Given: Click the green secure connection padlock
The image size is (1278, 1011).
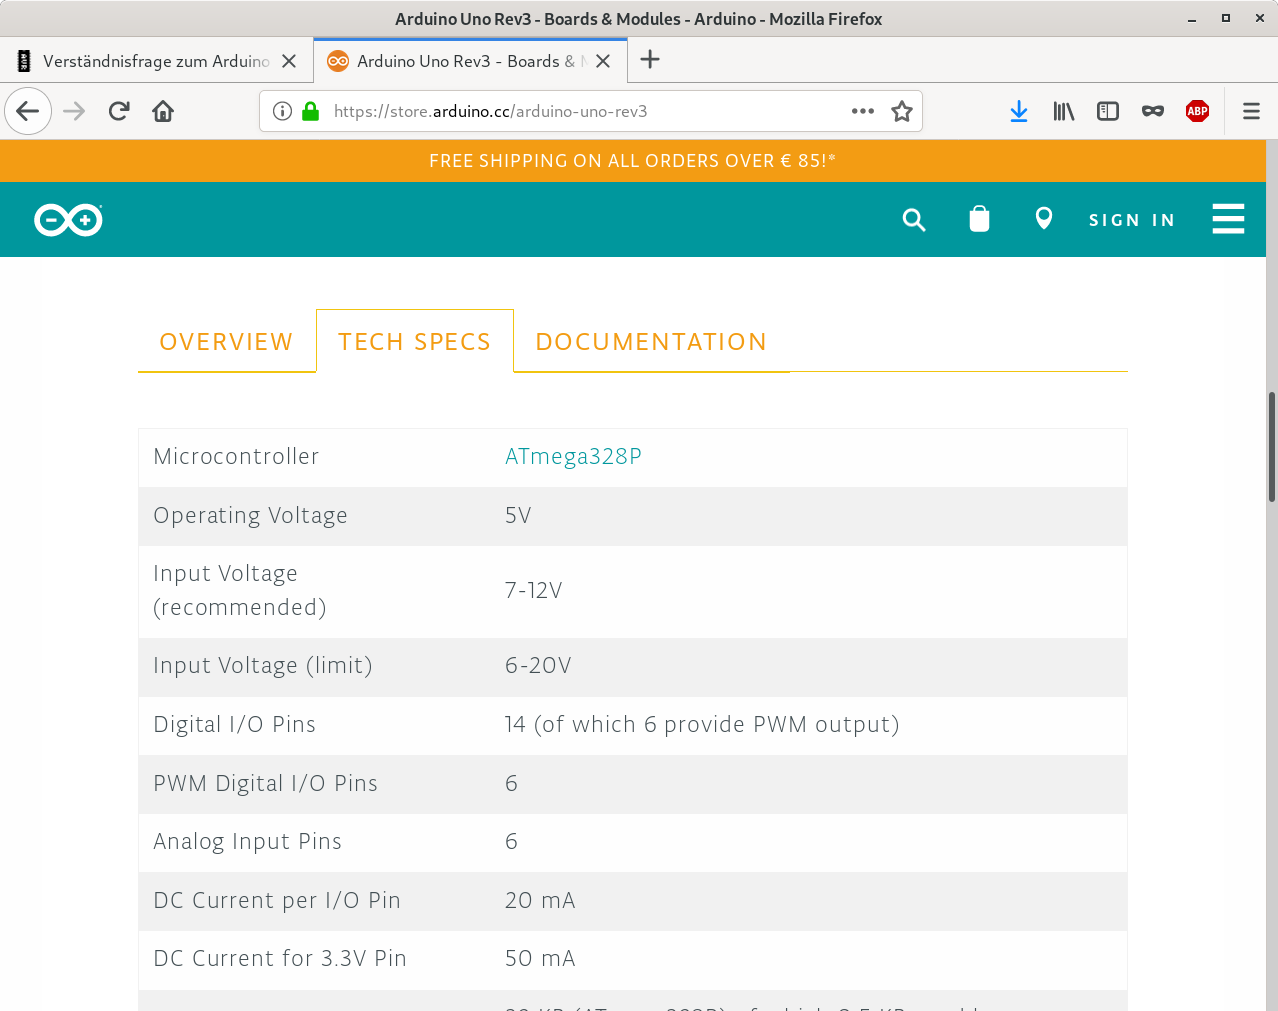Looking at the screenshot, I should 311,111.
